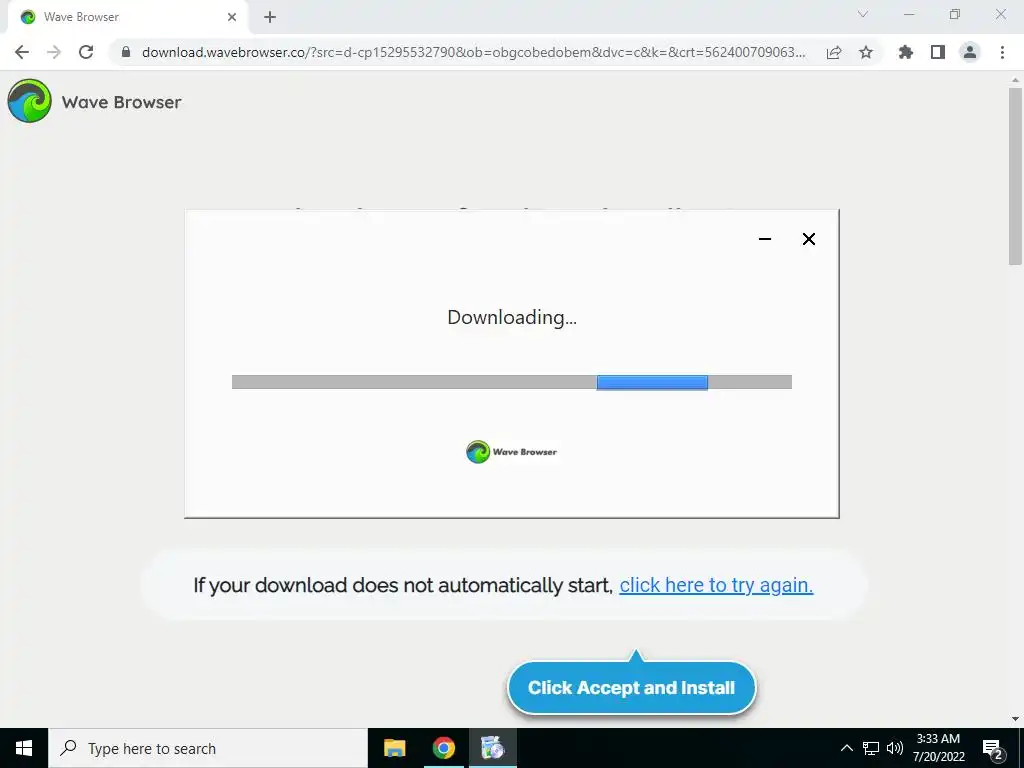1024x768 pixels.
Task: Minimize the Downloading dialog
Action: [x=765, y=239]
